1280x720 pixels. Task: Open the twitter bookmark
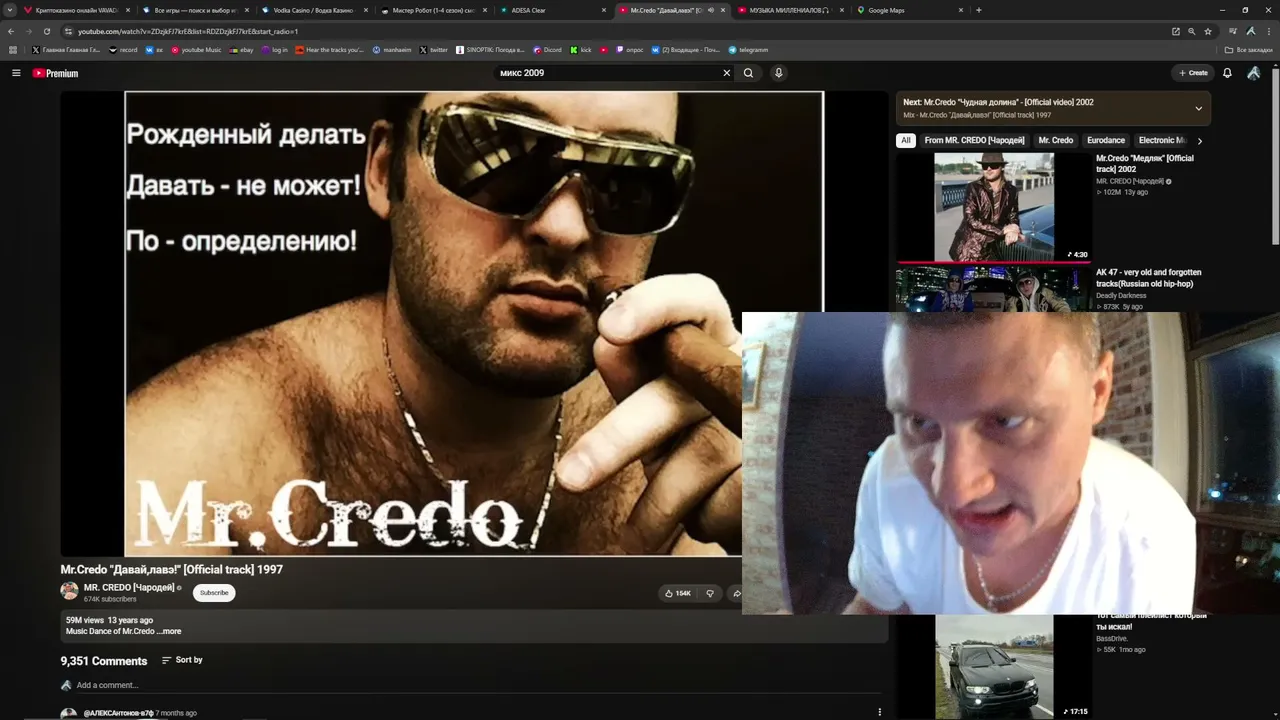point(434,50)
